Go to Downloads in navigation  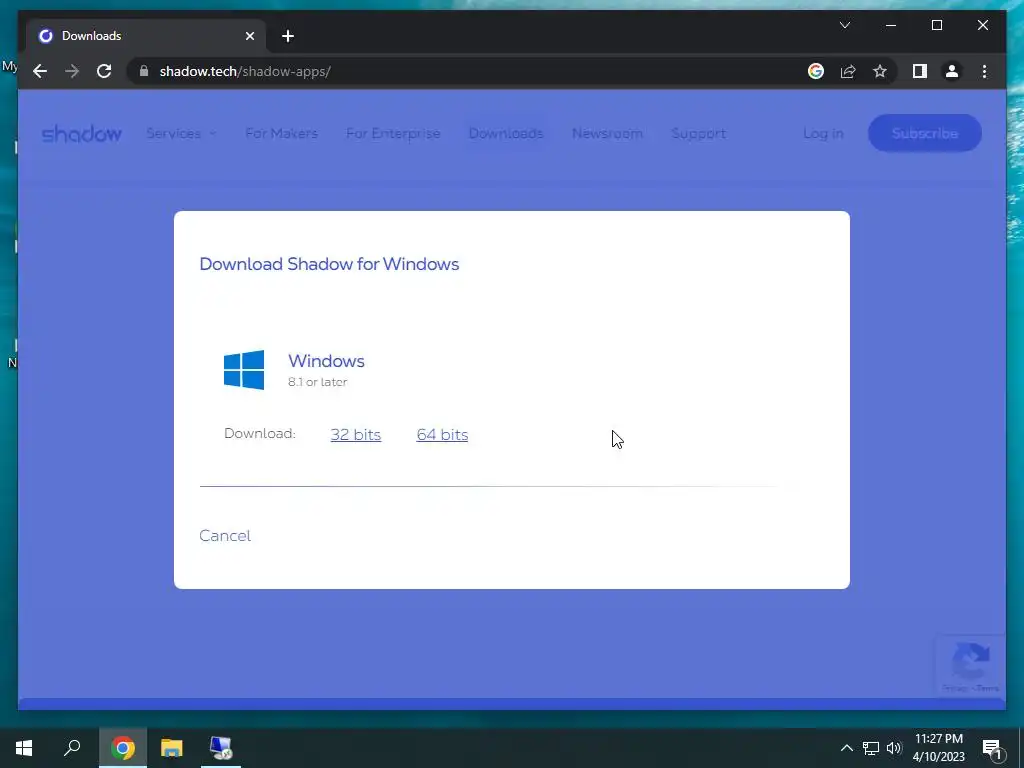click(505, 133)
